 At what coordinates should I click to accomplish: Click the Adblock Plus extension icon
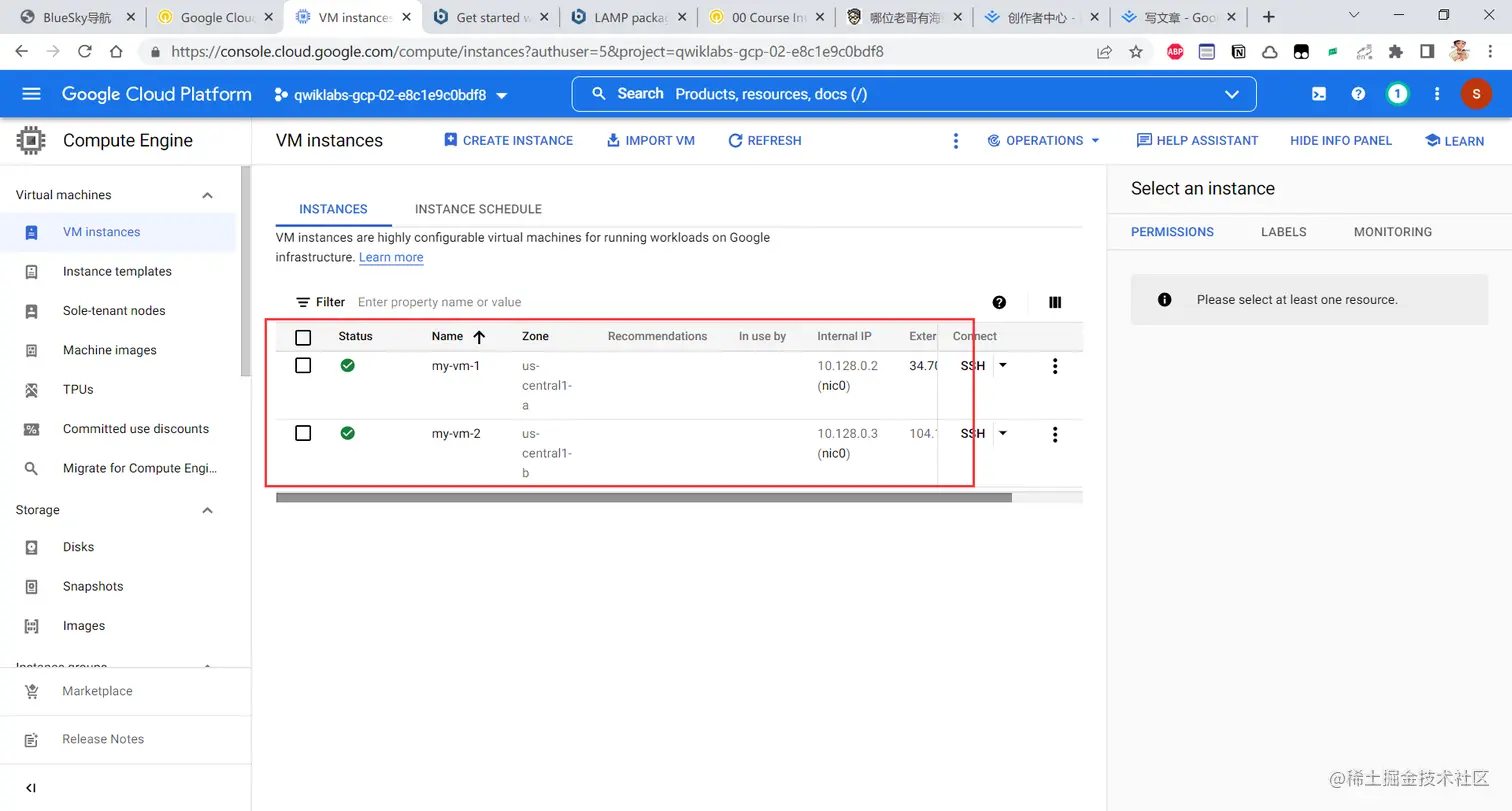point(1175,52)
